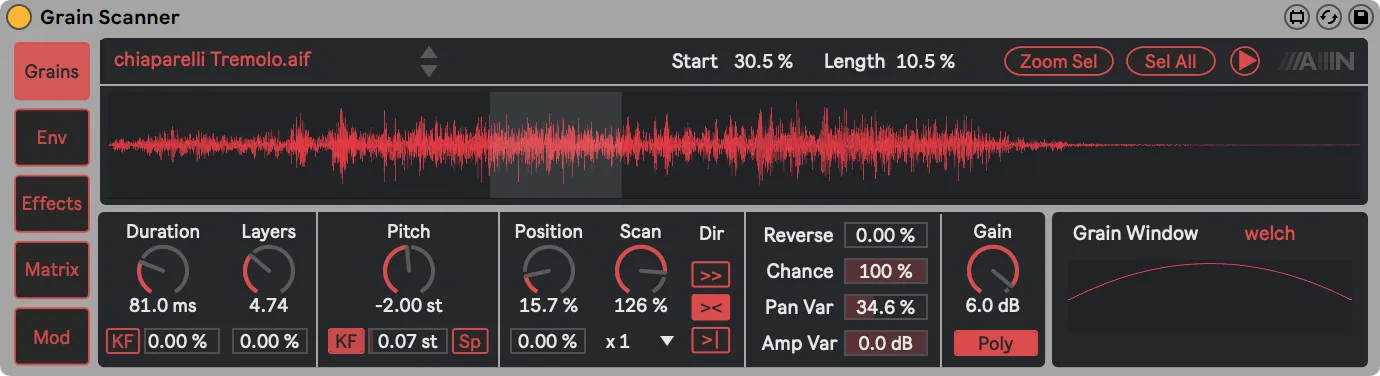Open the welch grain window type selector

coord(1269,233)
